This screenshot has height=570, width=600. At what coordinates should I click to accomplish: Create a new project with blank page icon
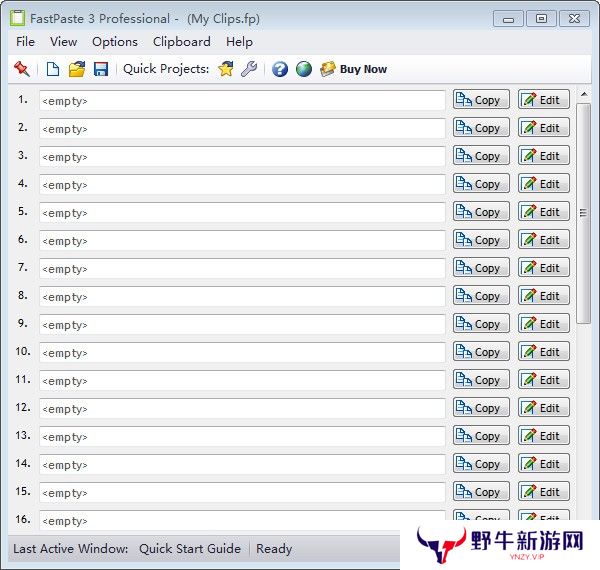pos(53,69)
